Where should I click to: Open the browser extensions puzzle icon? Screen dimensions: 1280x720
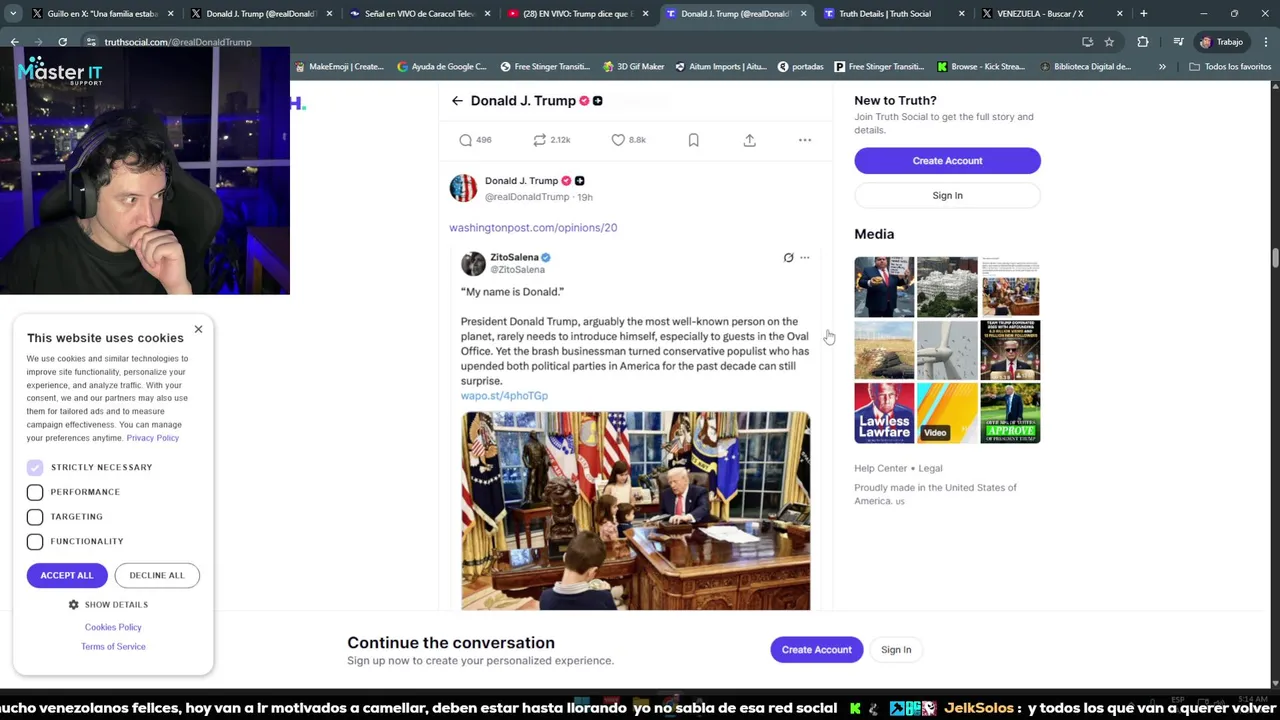(1143, 42)
